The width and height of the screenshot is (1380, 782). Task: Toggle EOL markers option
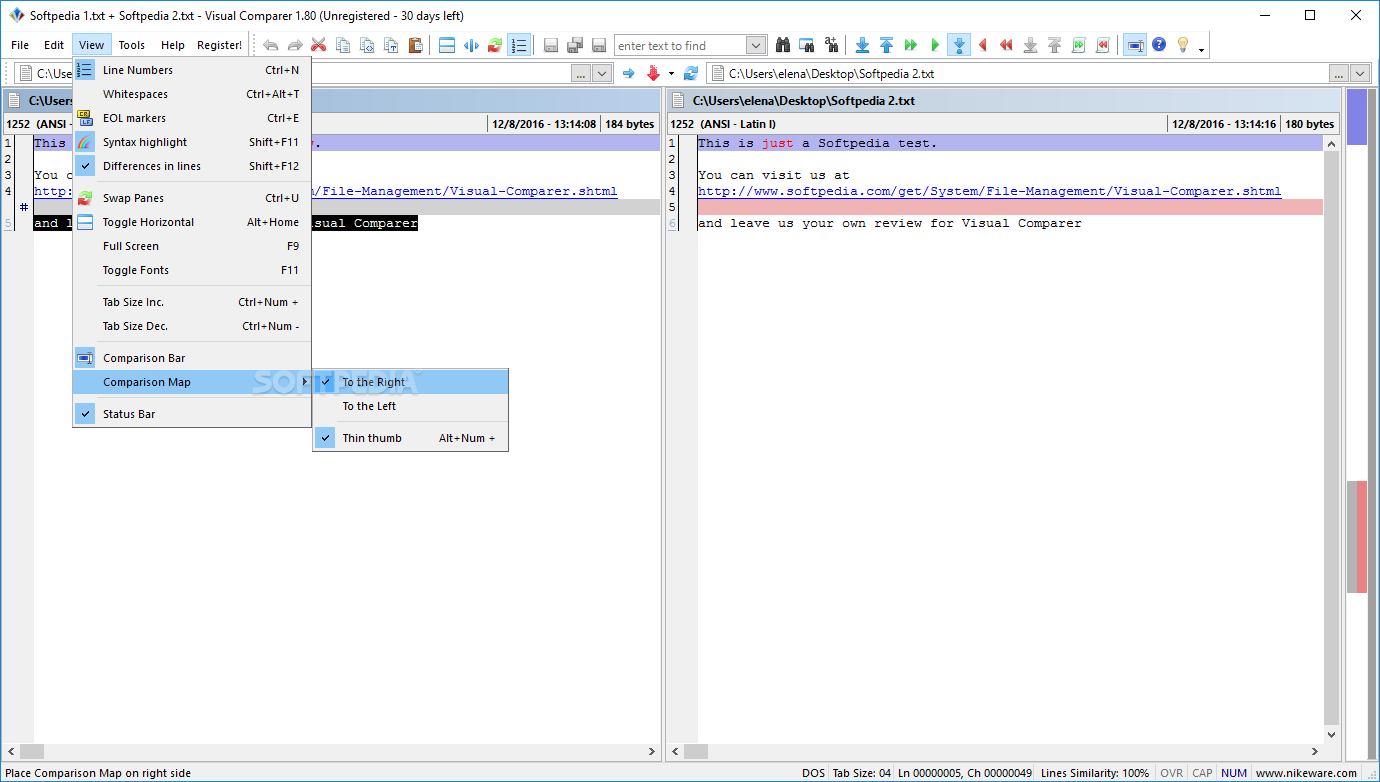192,118
